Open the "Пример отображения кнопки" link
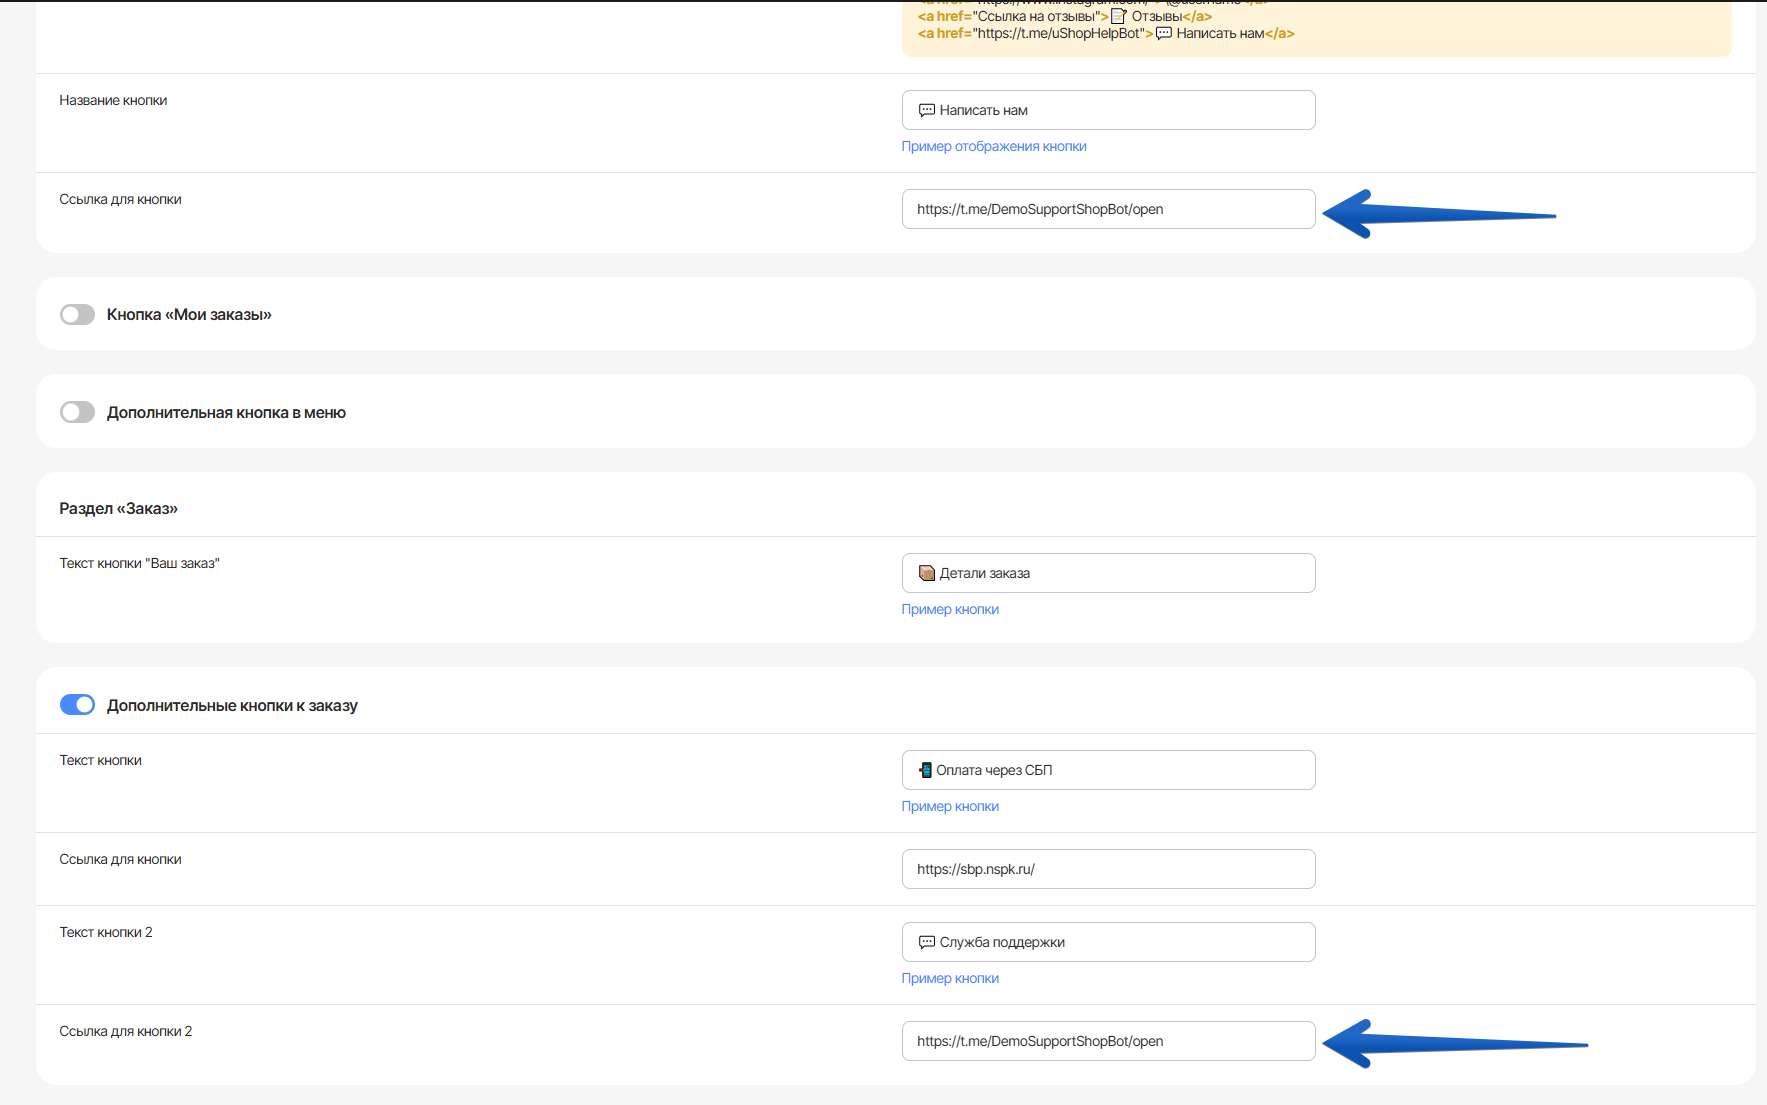This screenshot has height=1105, width=1767. coord(993,146)
